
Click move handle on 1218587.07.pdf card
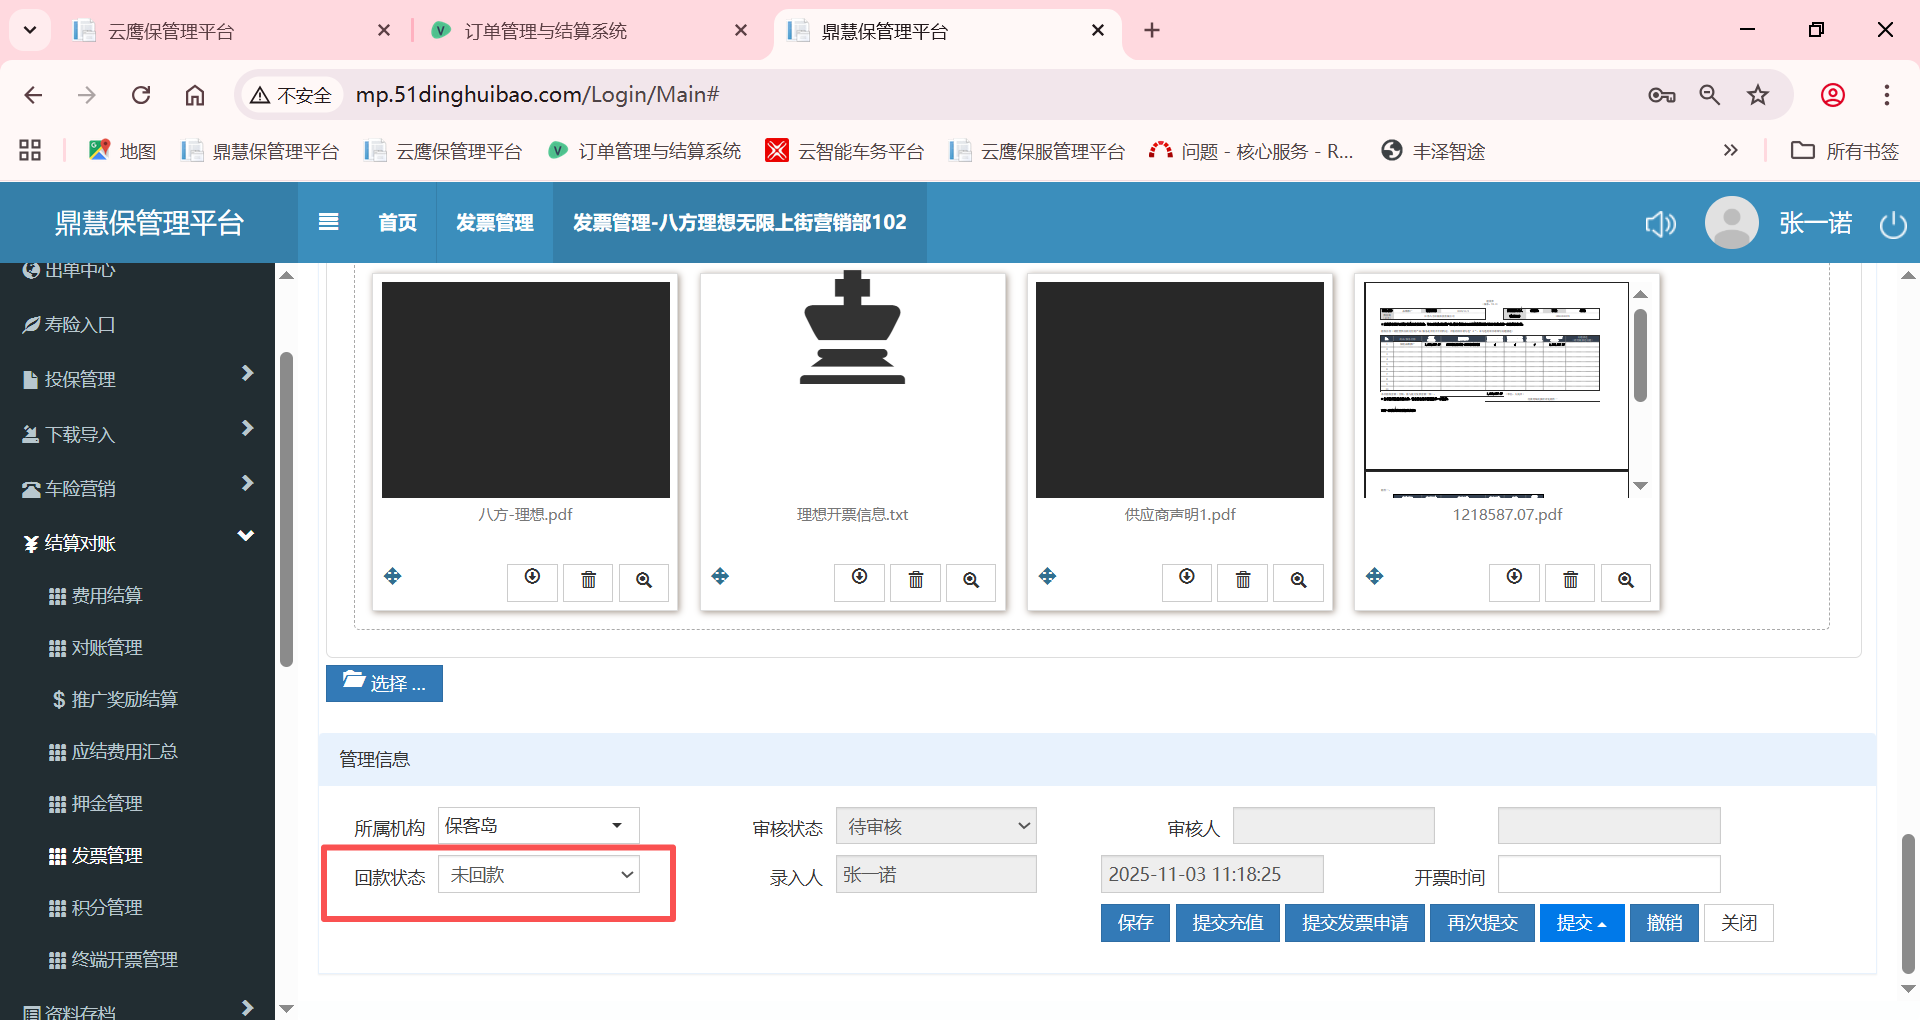[1375, 576]
